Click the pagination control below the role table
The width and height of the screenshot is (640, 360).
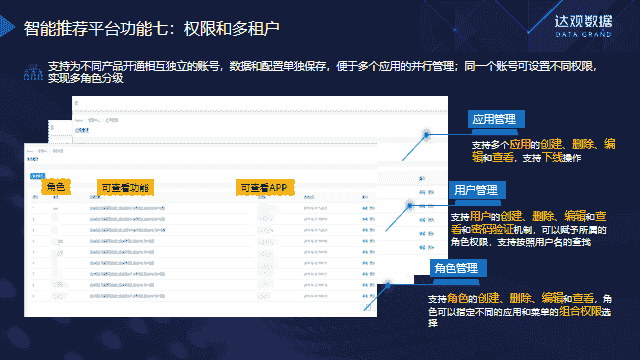367,307
